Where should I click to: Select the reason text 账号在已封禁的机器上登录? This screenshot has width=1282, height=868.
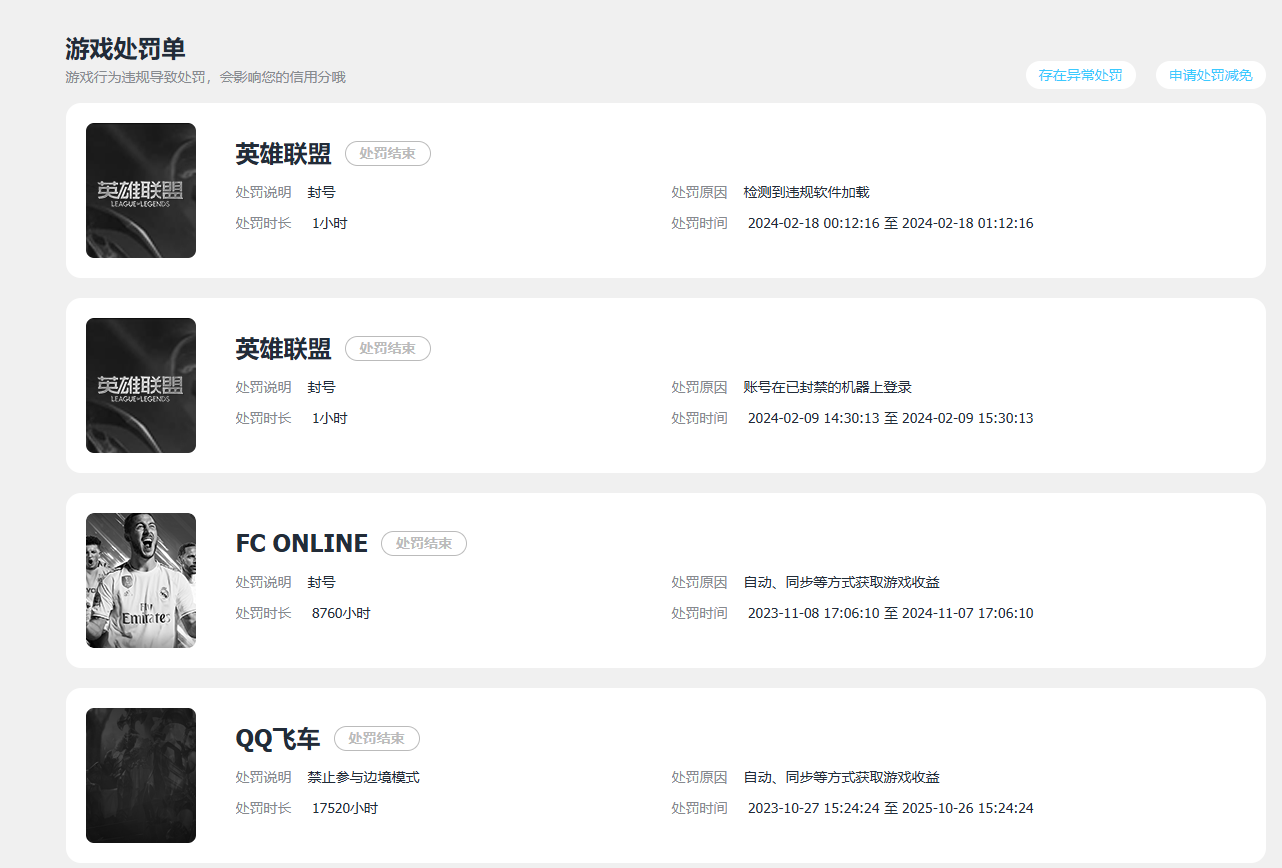pyautogui.click(x=828, y=387)
